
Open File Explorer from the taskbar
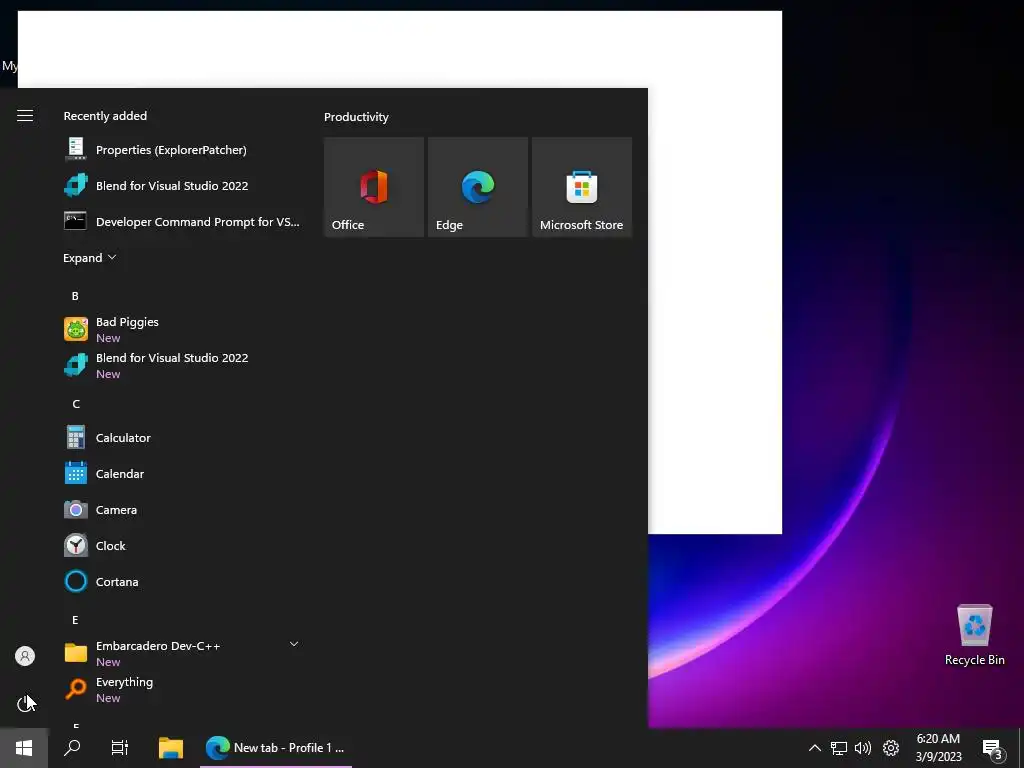(171, 748)
